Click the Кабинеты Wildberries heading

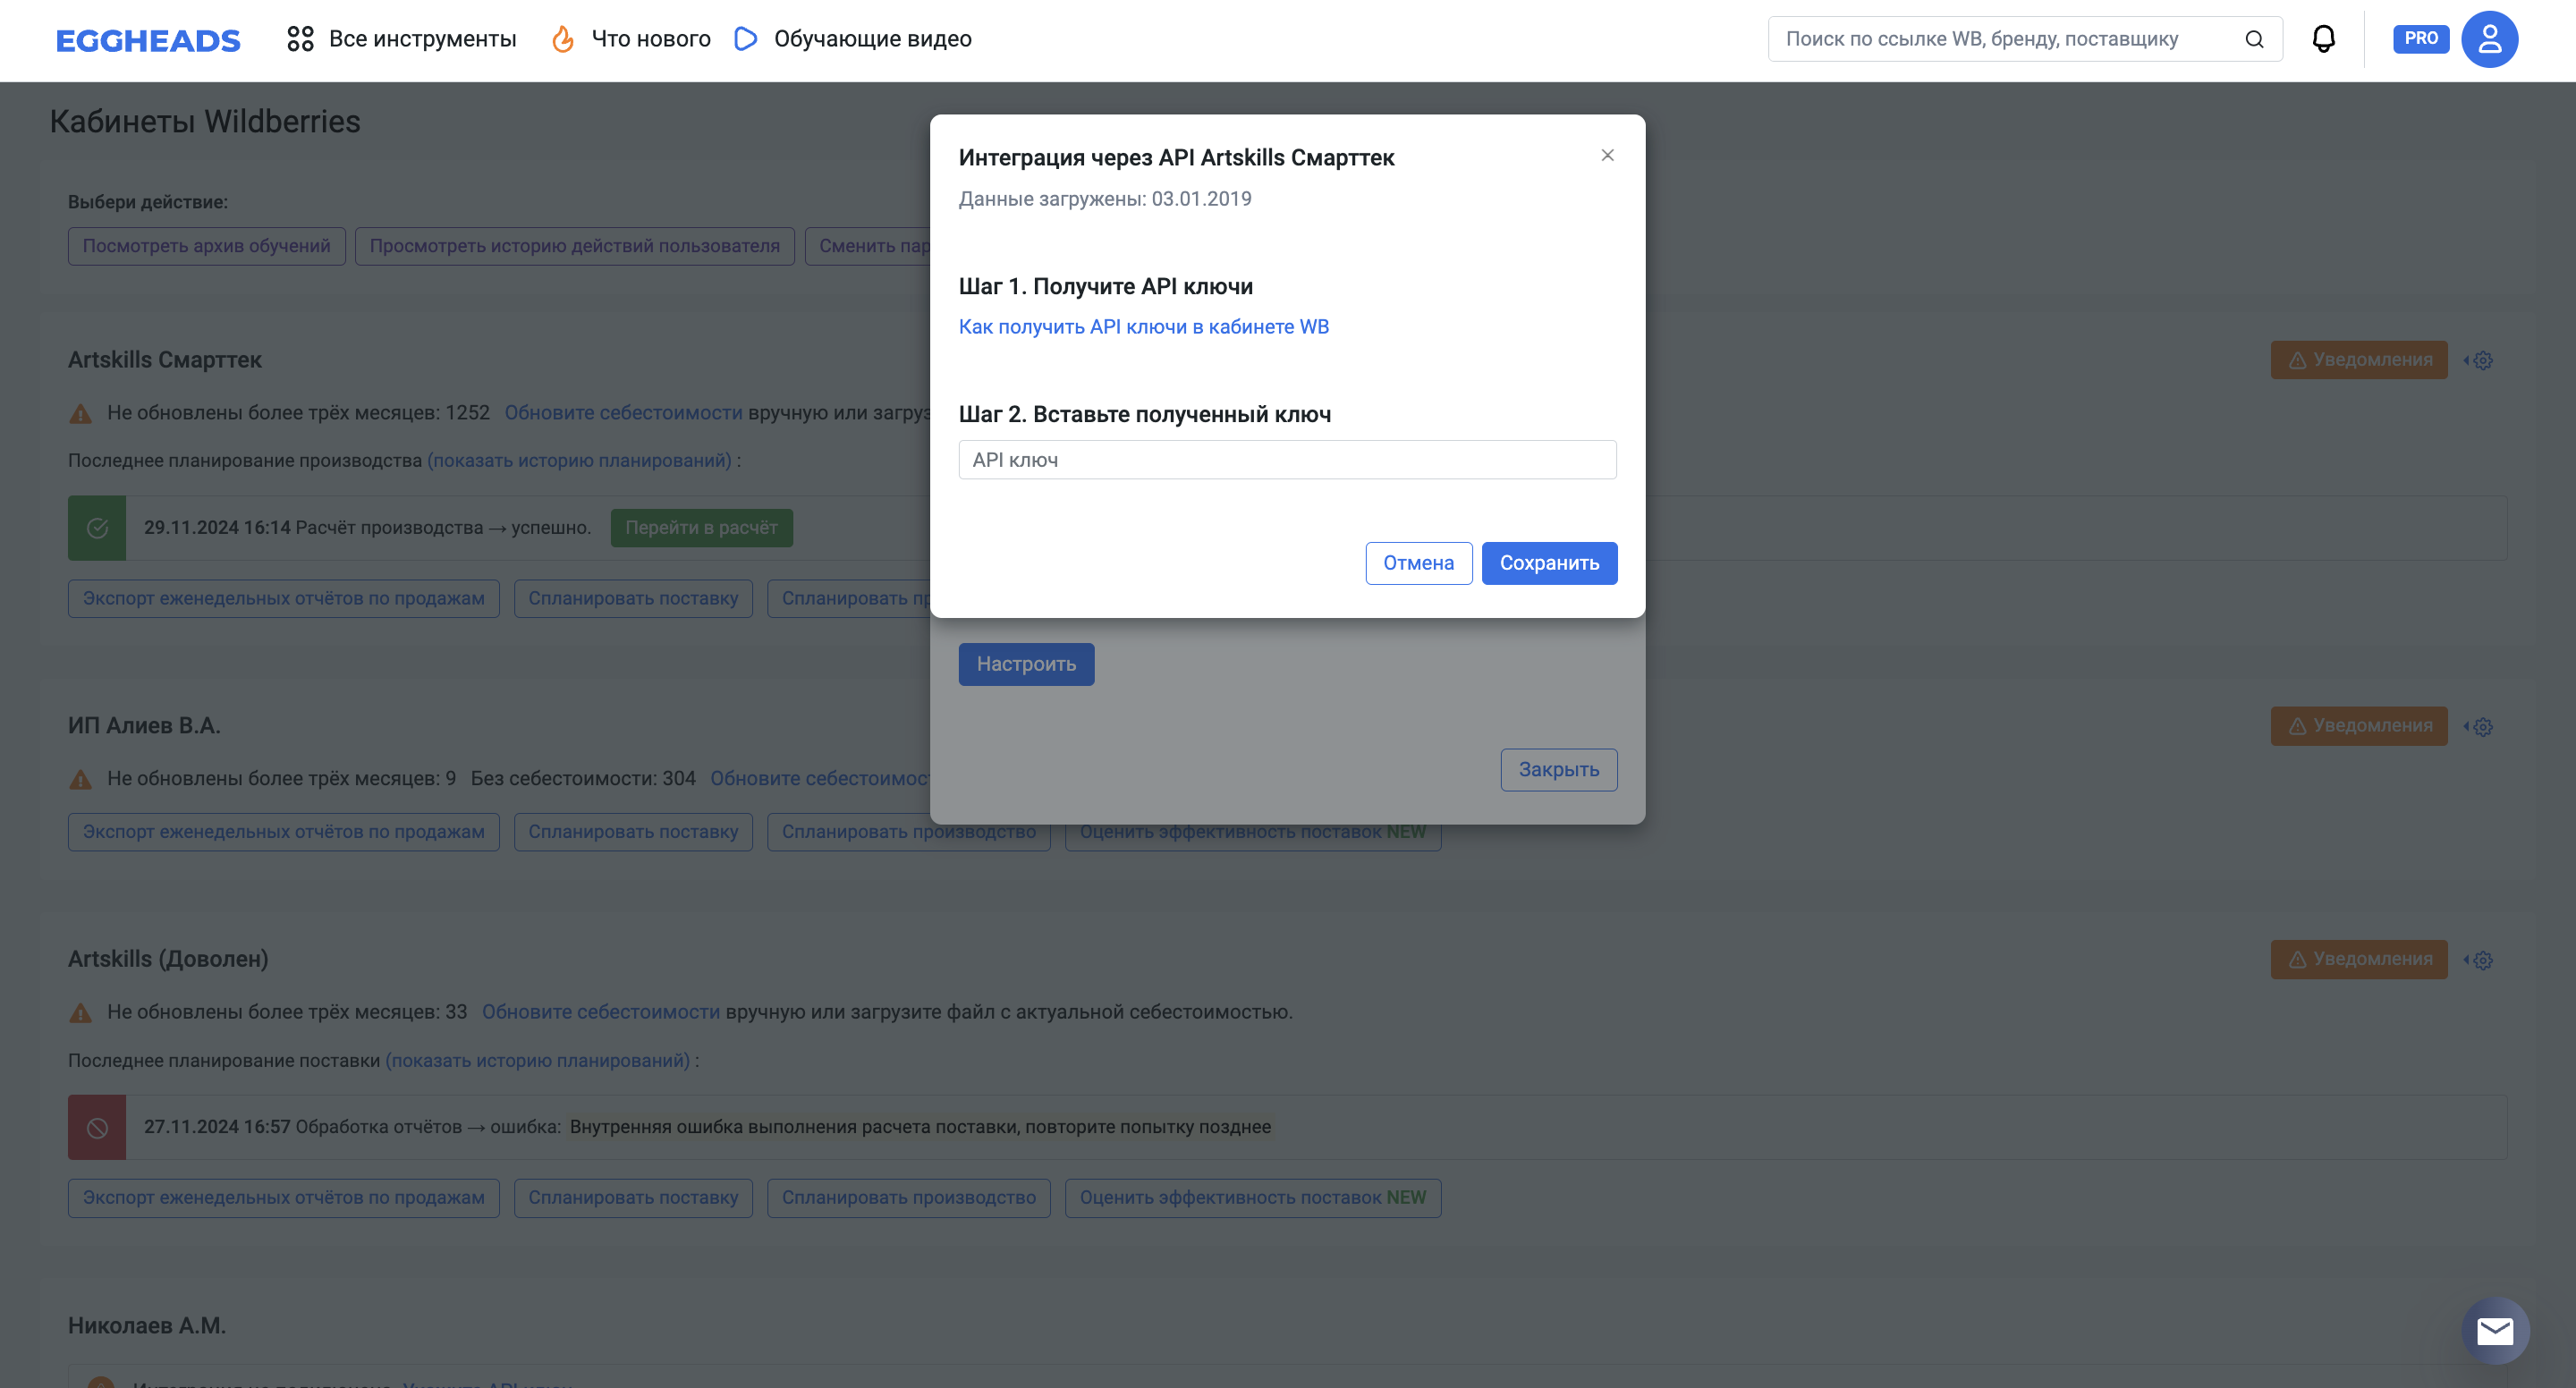205,122
